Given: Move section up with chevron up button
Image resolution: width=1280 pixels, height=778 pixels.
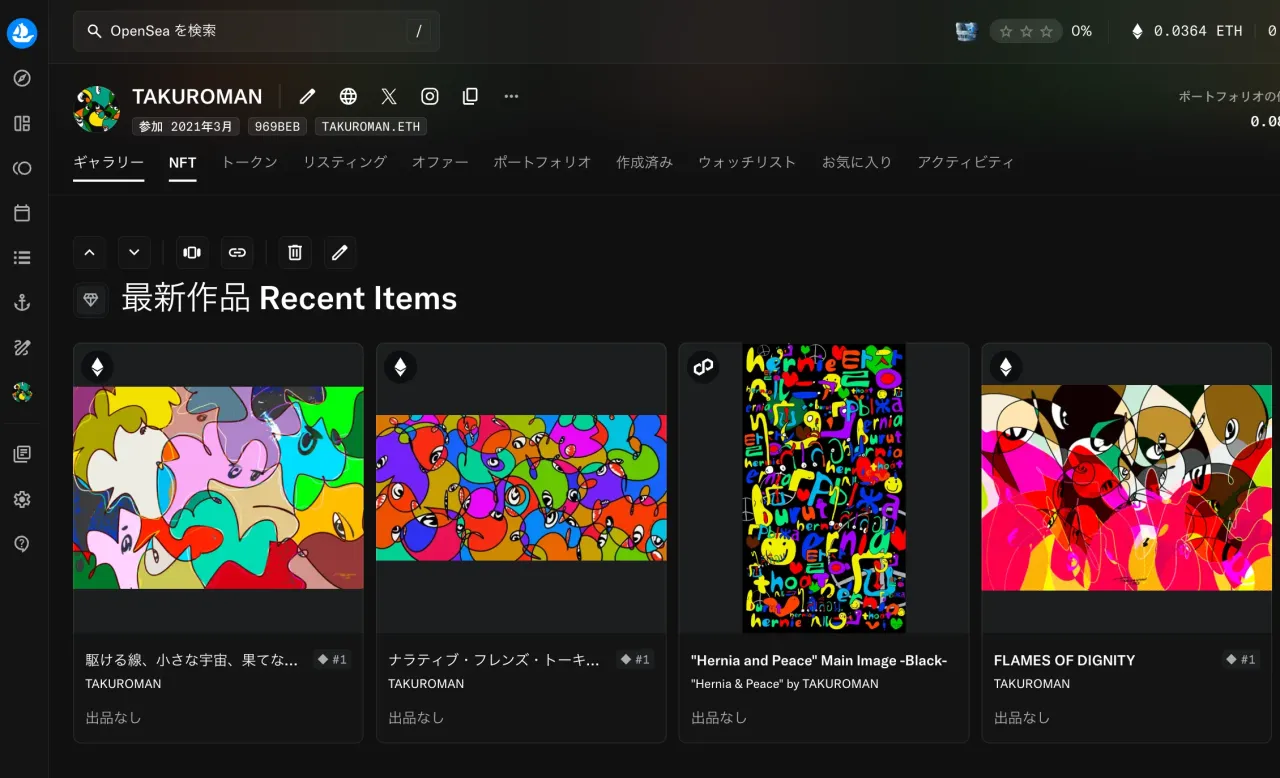Looking at the screenshot, I should [x=89, y=253].
